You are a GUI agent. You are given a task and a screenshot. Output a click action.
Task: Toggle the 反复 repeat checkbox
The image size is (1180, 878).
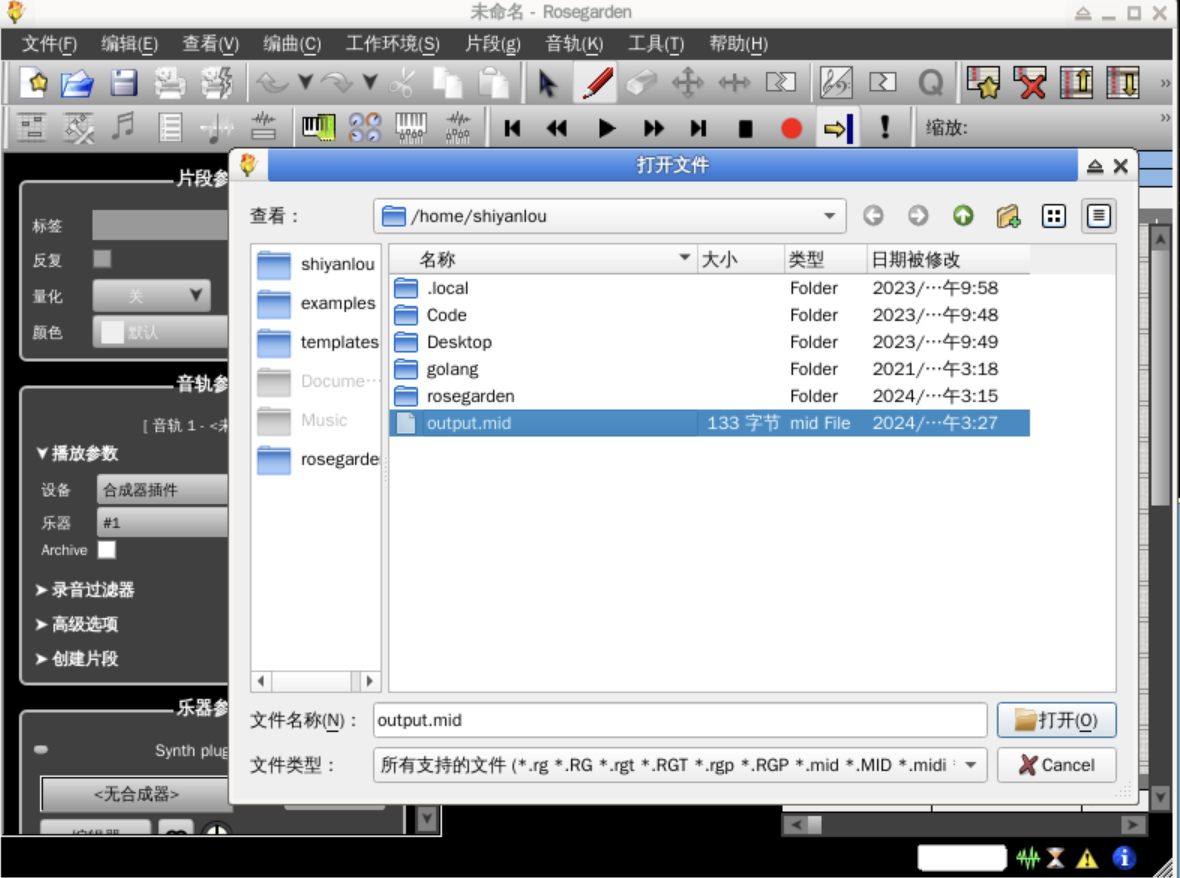coord(102,259)
